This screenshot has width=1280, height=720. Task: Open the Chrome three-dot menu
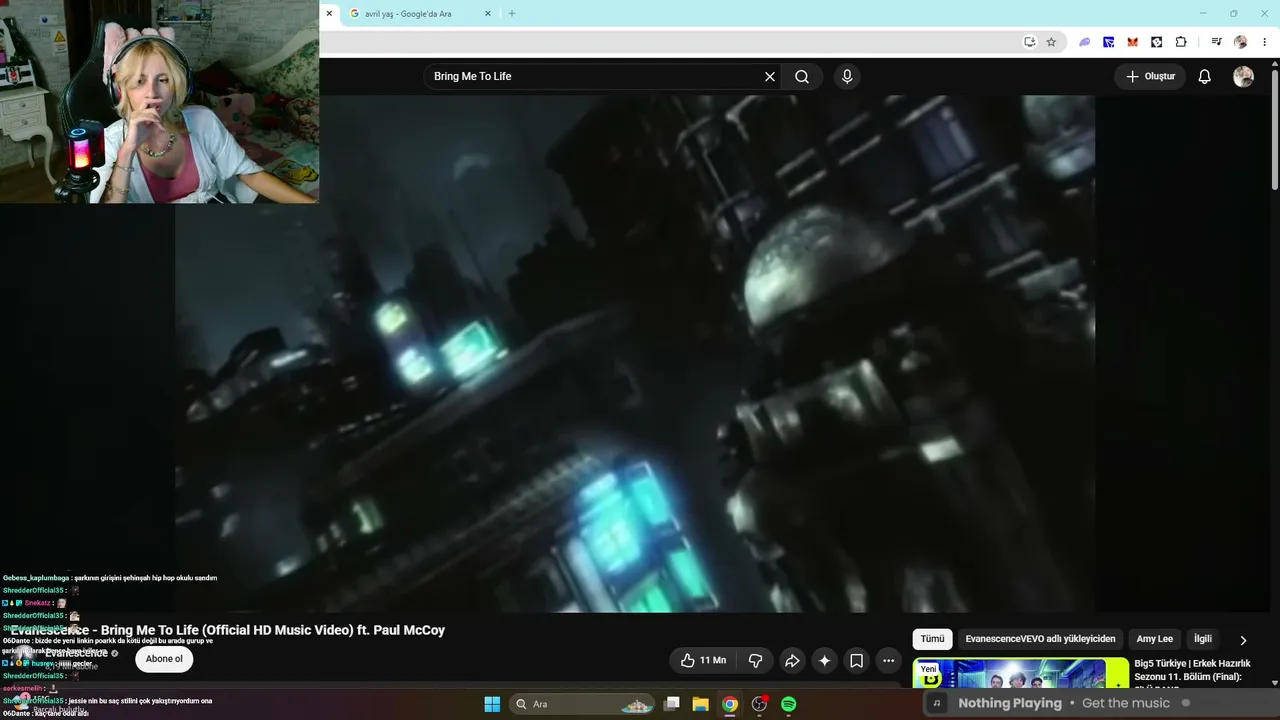1264,42
